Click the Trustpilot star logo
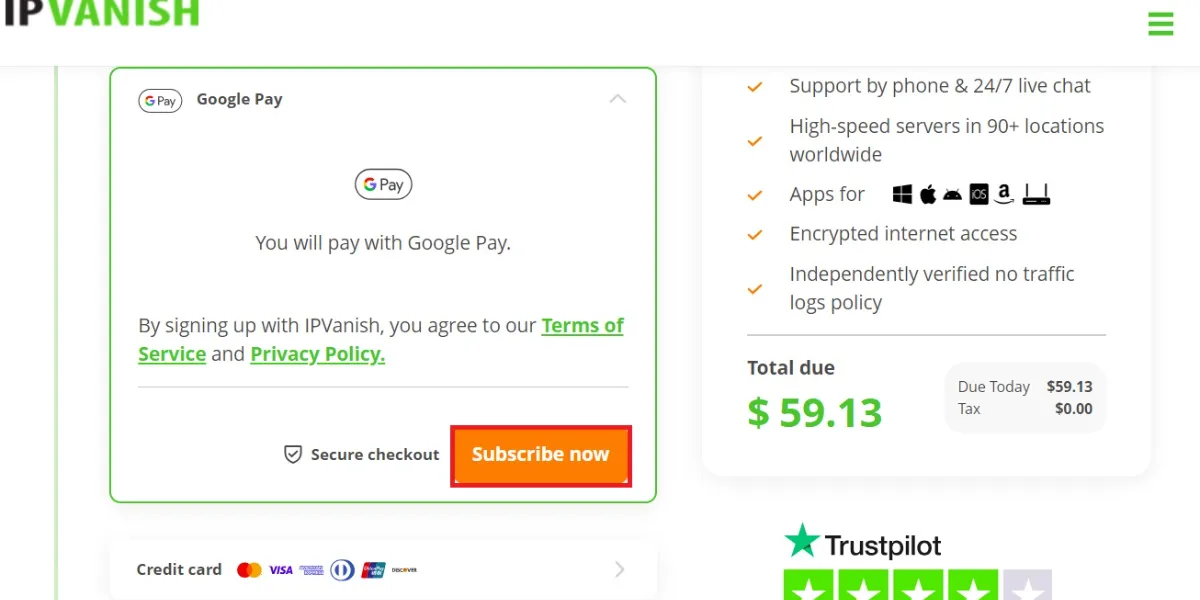1200x600 pixels. click(x=801, y=541)
